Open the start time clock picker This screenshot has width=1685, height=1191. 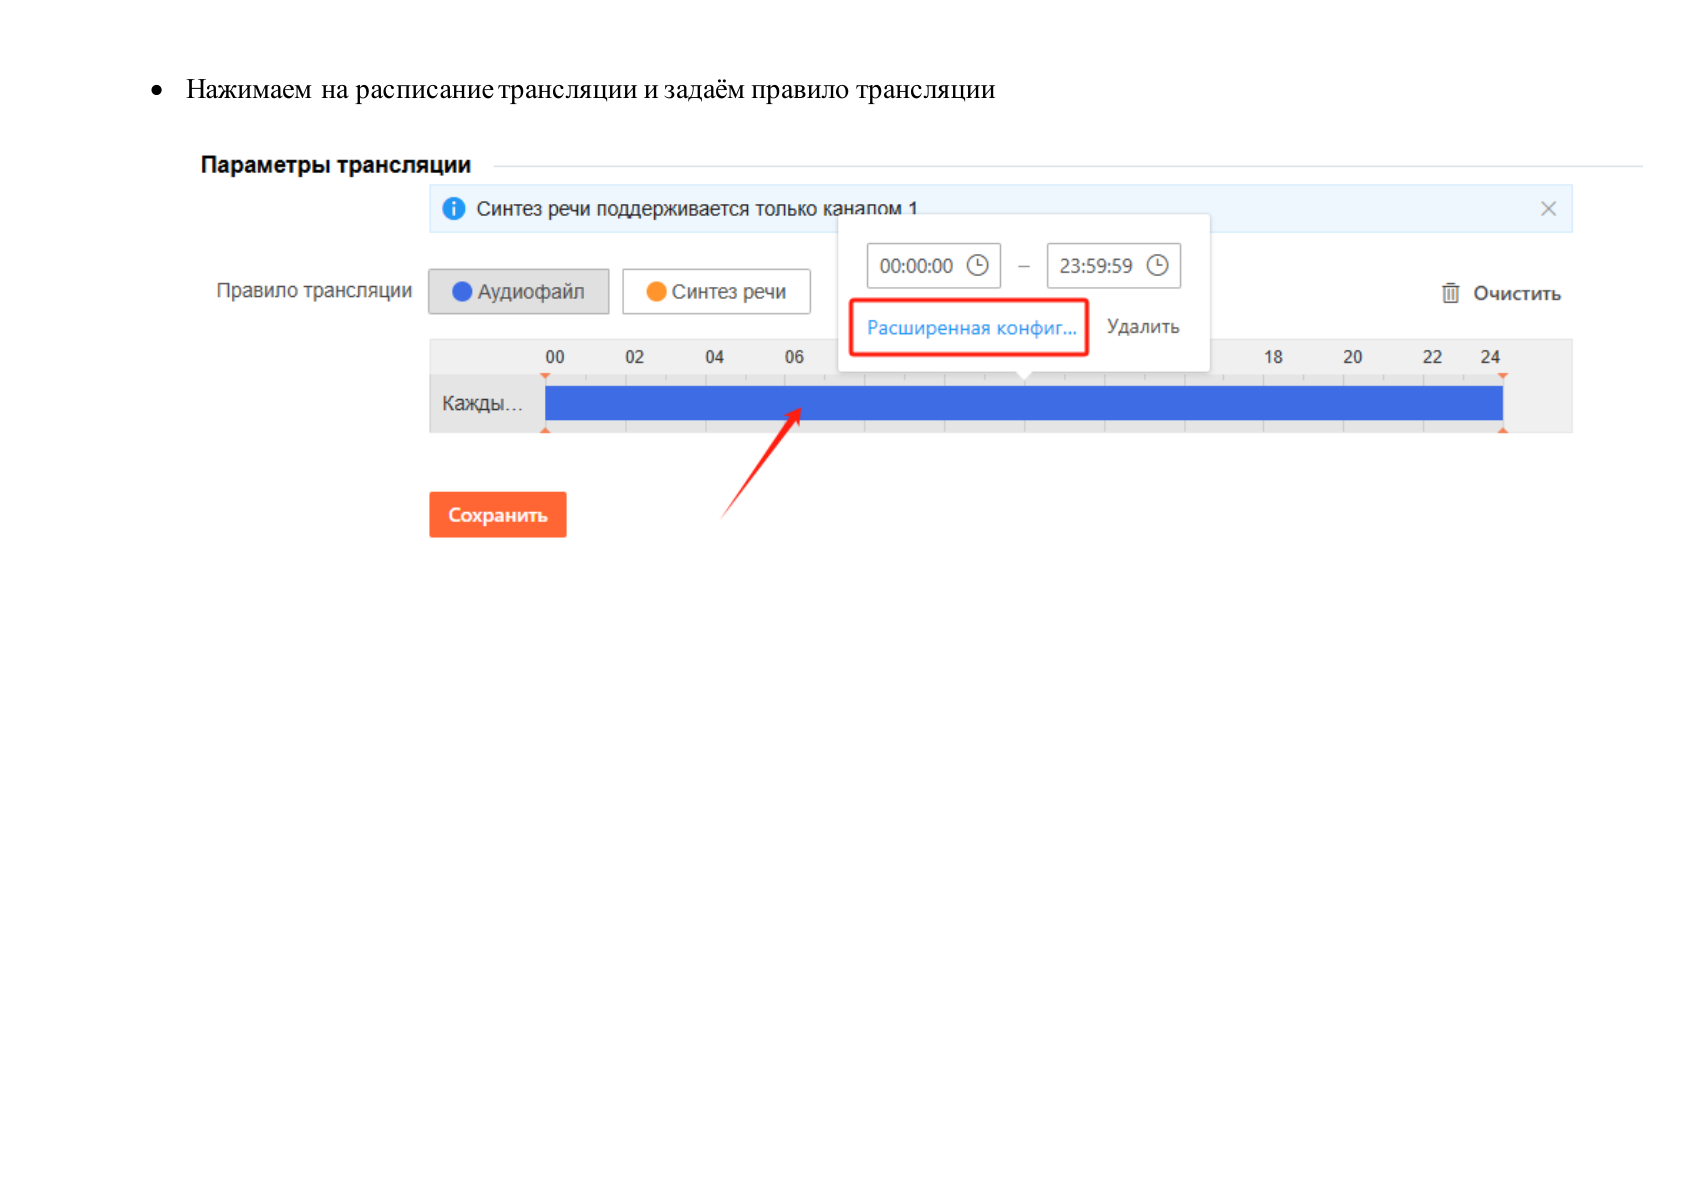tap(978, 265)
